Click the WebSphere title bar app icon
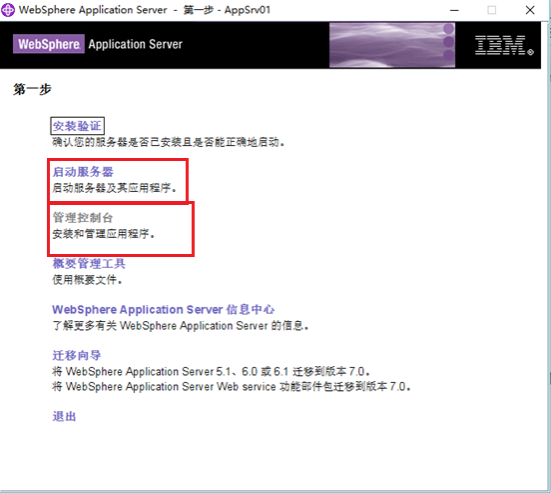Image resolution: width=551 pixels, height=493 pixels. click(8, 10)
